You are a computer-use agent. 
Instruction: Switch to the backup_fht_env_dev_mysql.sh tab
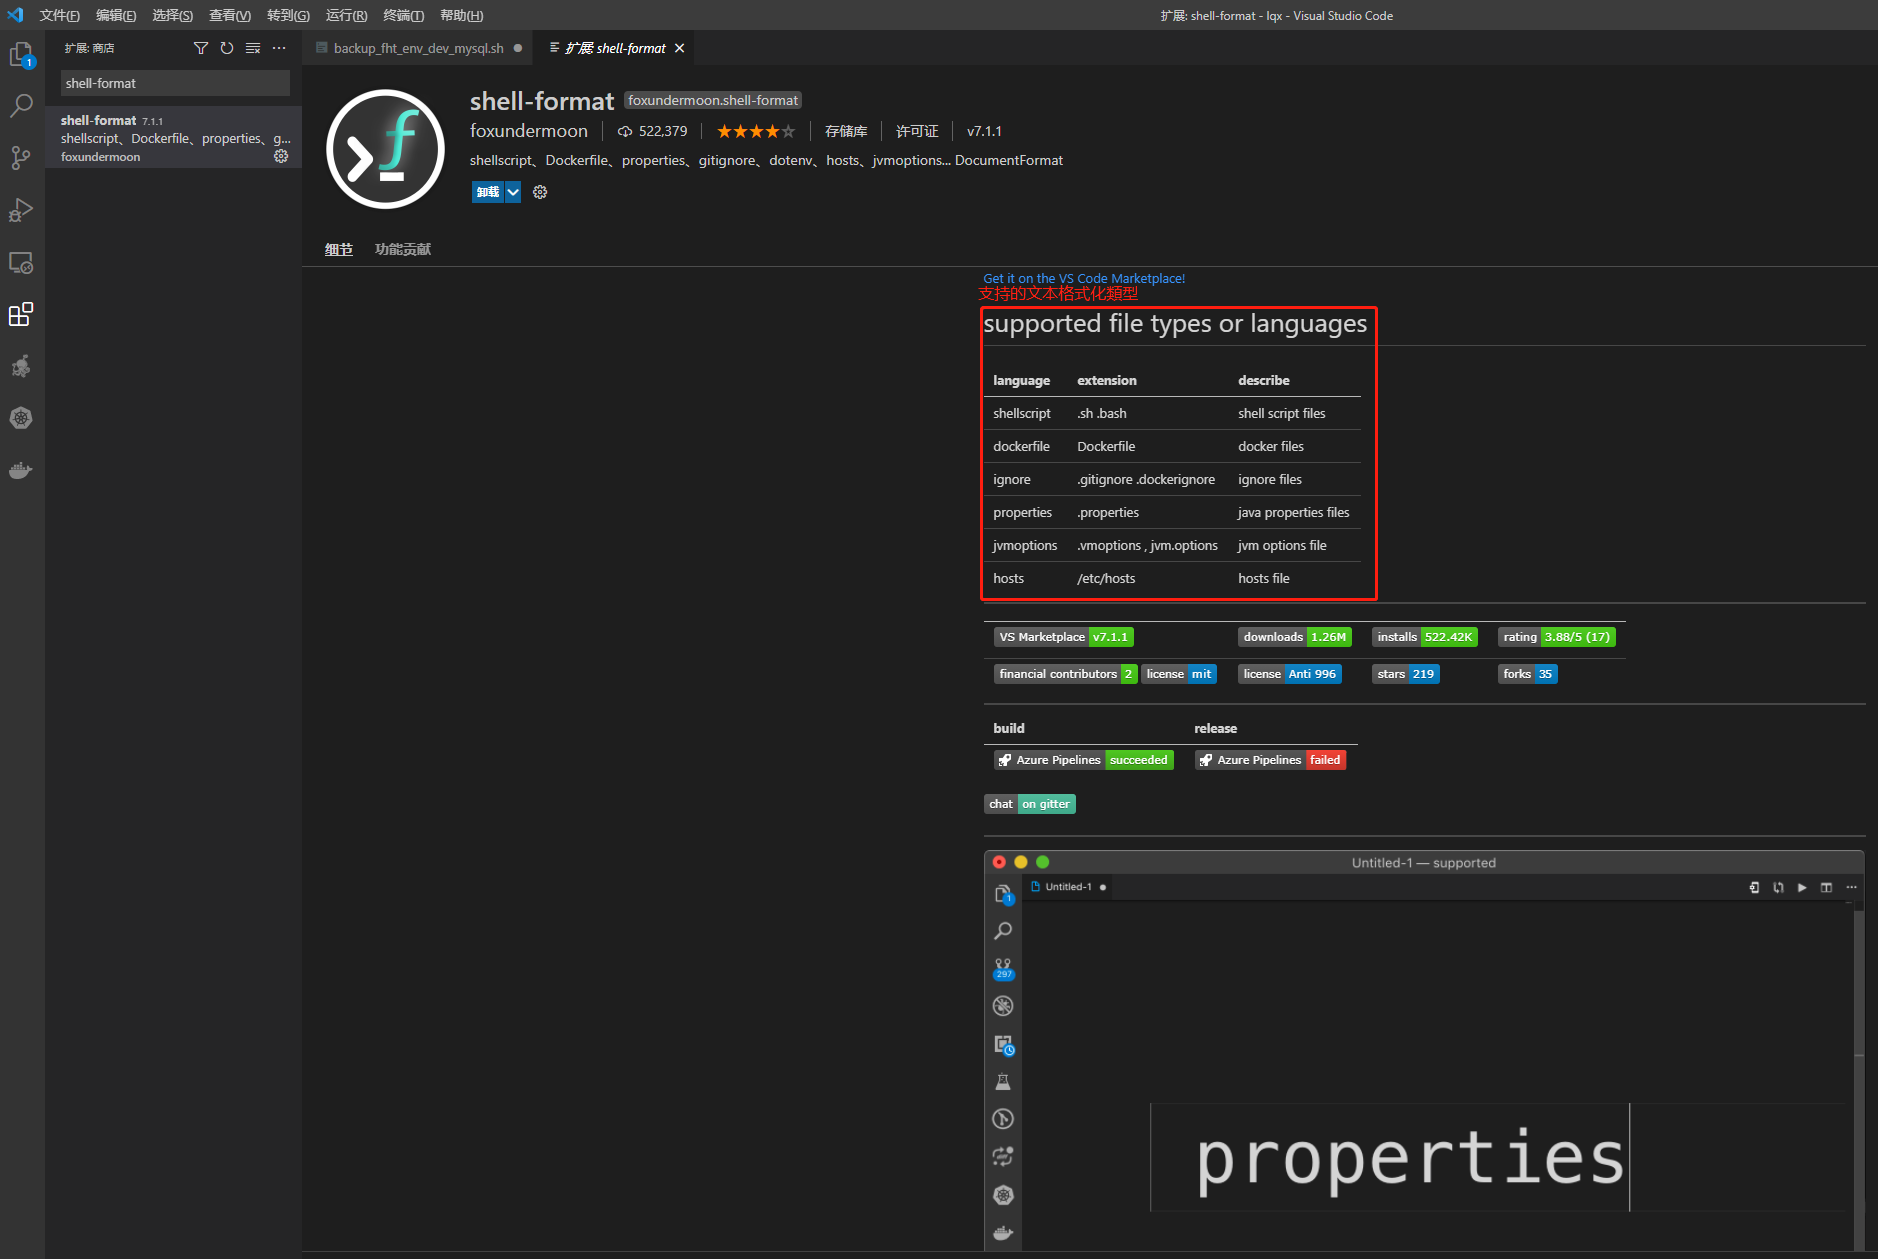(417, 47)
